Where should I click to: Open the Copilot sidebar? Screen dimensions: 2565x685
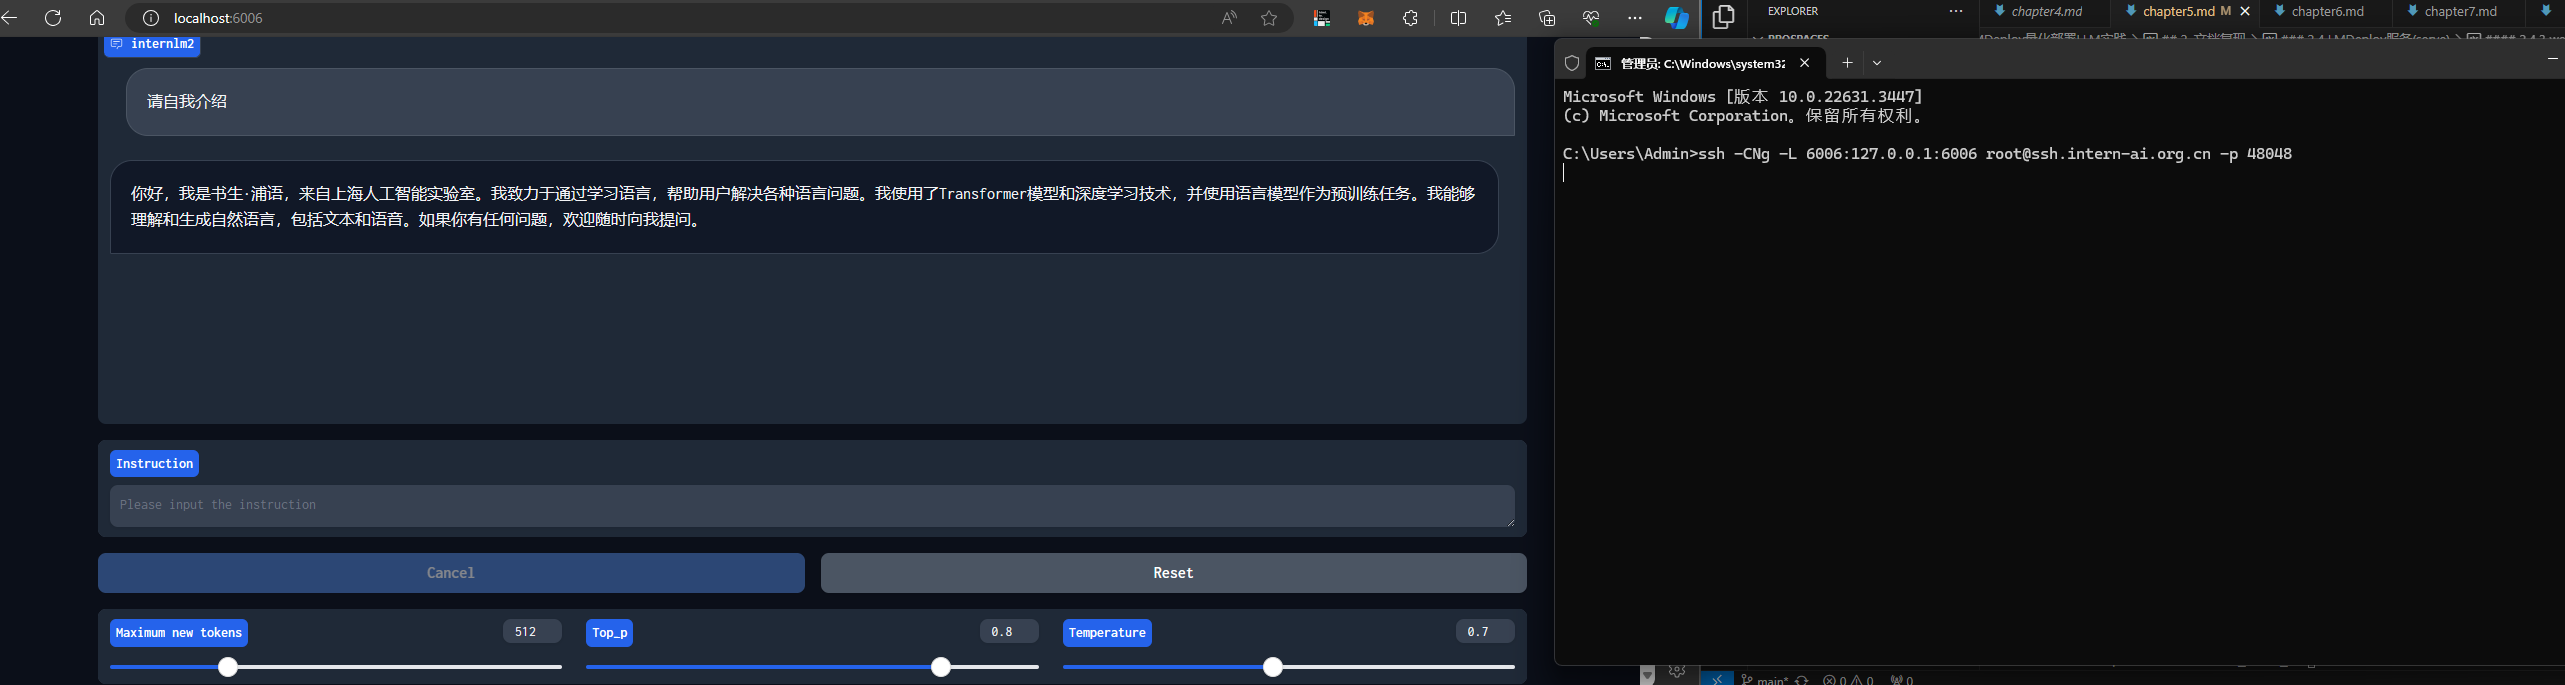(1677, 18)
